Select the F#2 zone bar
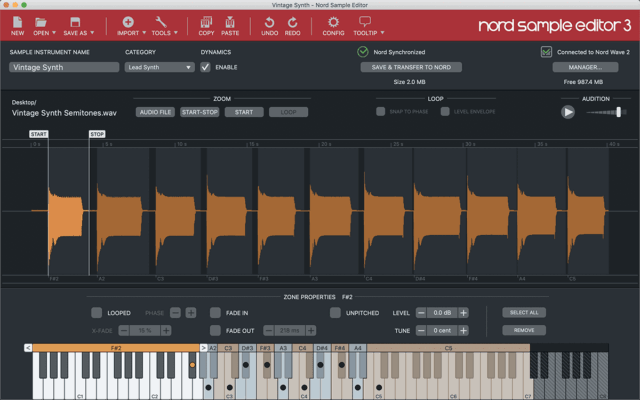This screenshot has width=640, height=400. click(x=116, y=348)
